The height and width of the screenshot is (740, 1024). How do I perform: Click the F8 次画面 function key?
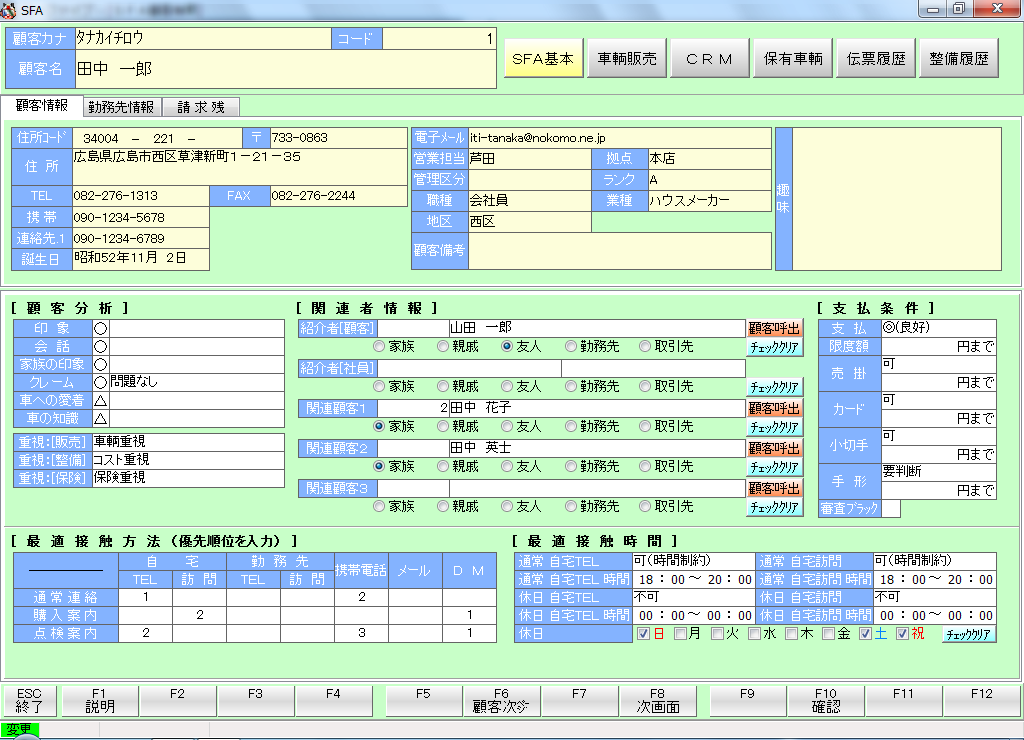pyautogui.click(x=658, y=701)
